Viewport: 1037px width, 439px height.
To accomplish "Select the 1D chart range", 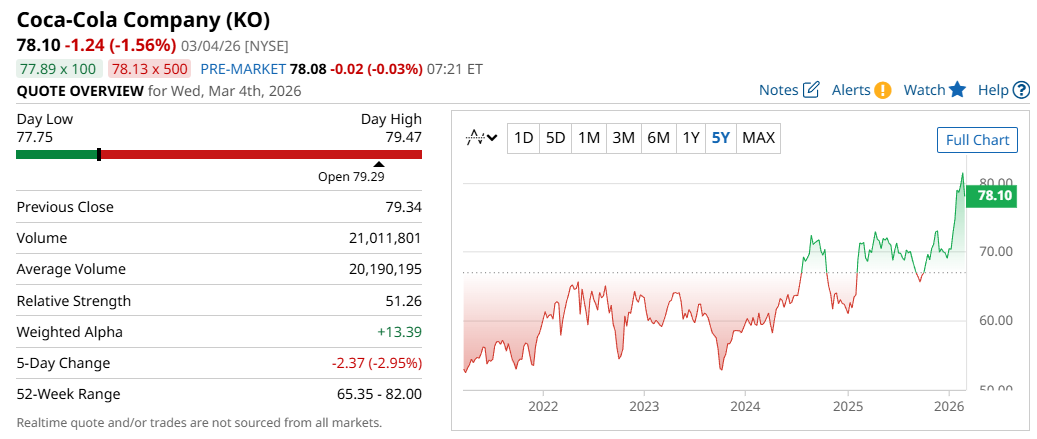I will [x=523, y=138].
